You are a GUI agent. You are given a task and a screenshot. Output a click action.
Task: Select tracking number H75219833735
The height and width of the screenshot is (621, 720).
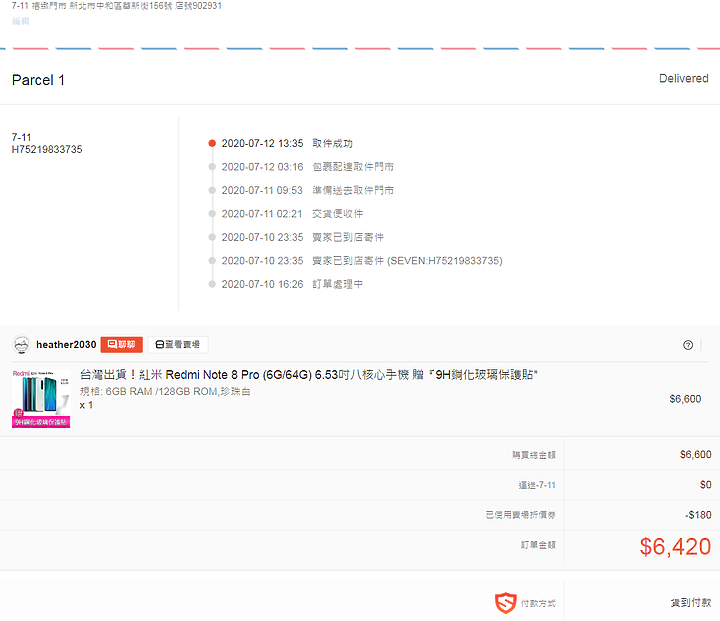pyautogui.click(x=47, y=149)
